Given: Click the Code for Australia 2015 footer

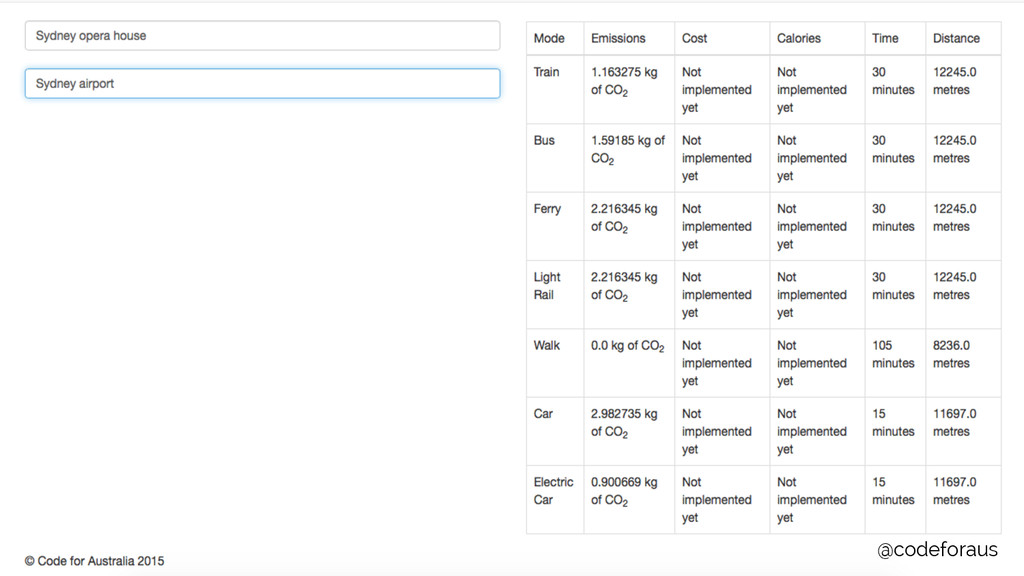Looking at the screenshot, I should 95,561.
